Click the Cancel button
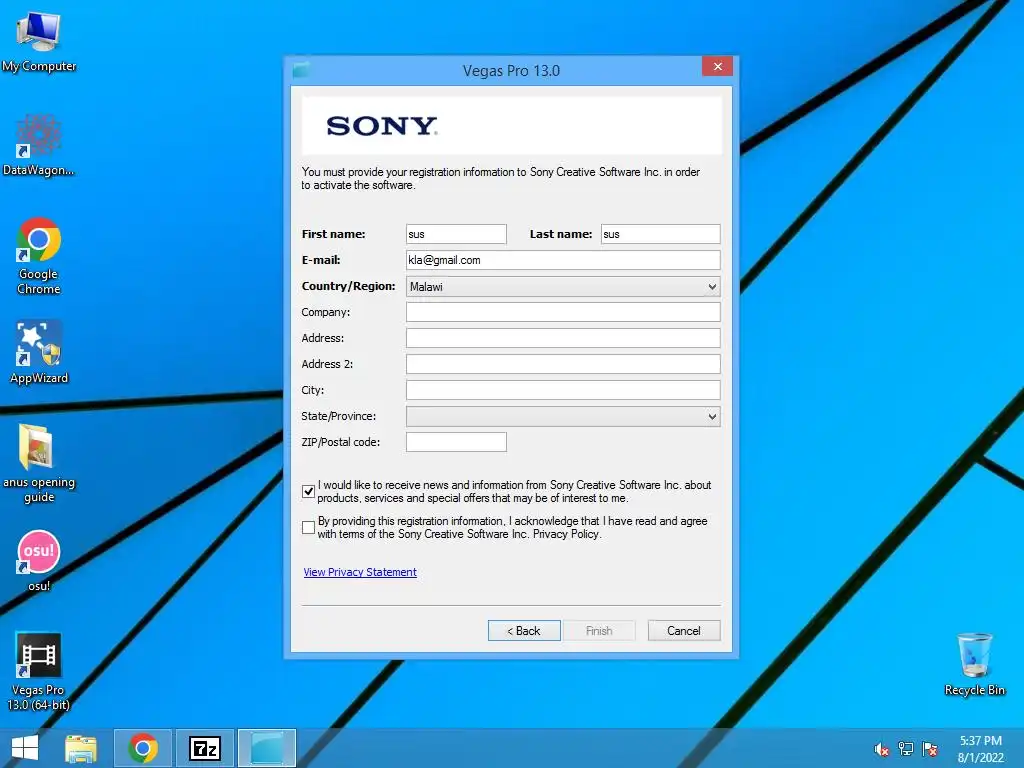 pyautogui.click(x=684, y=630)
